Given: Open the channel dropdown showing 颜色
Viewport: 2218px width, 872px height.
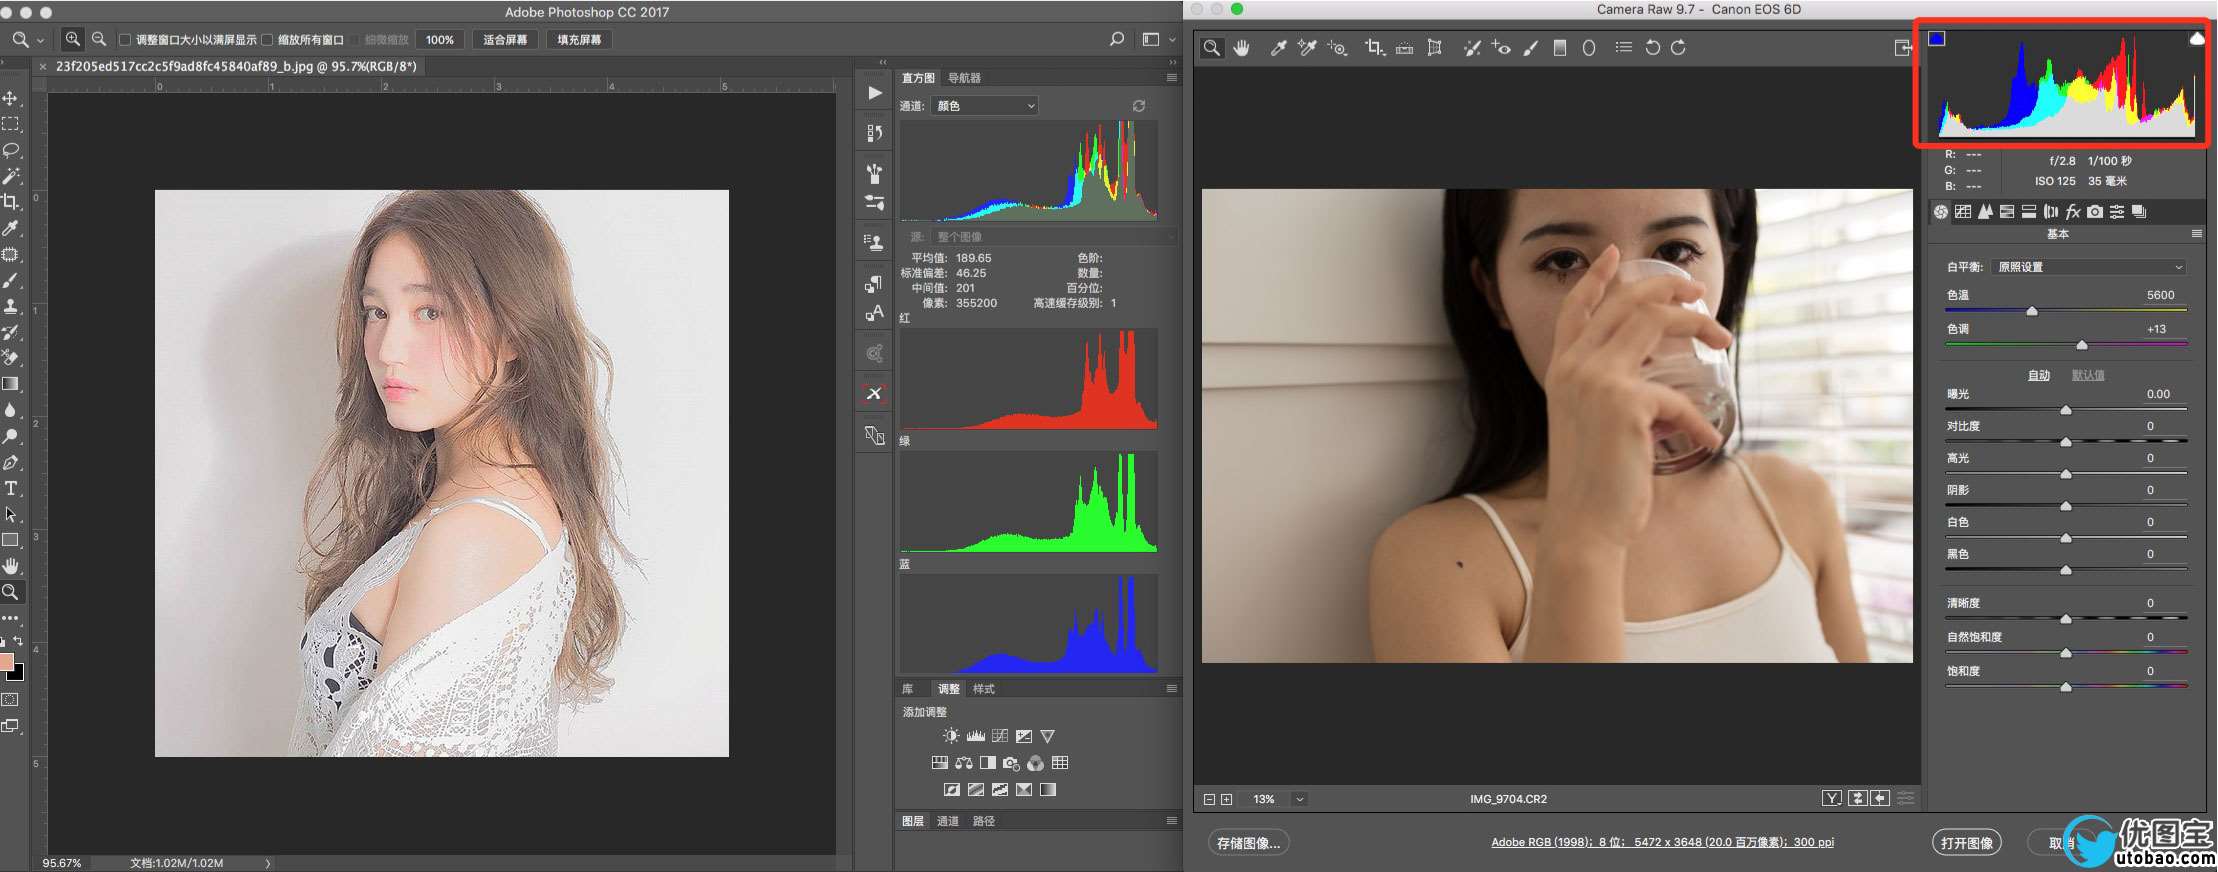Looking at the screenshot, I should click(x=985, y=106).
